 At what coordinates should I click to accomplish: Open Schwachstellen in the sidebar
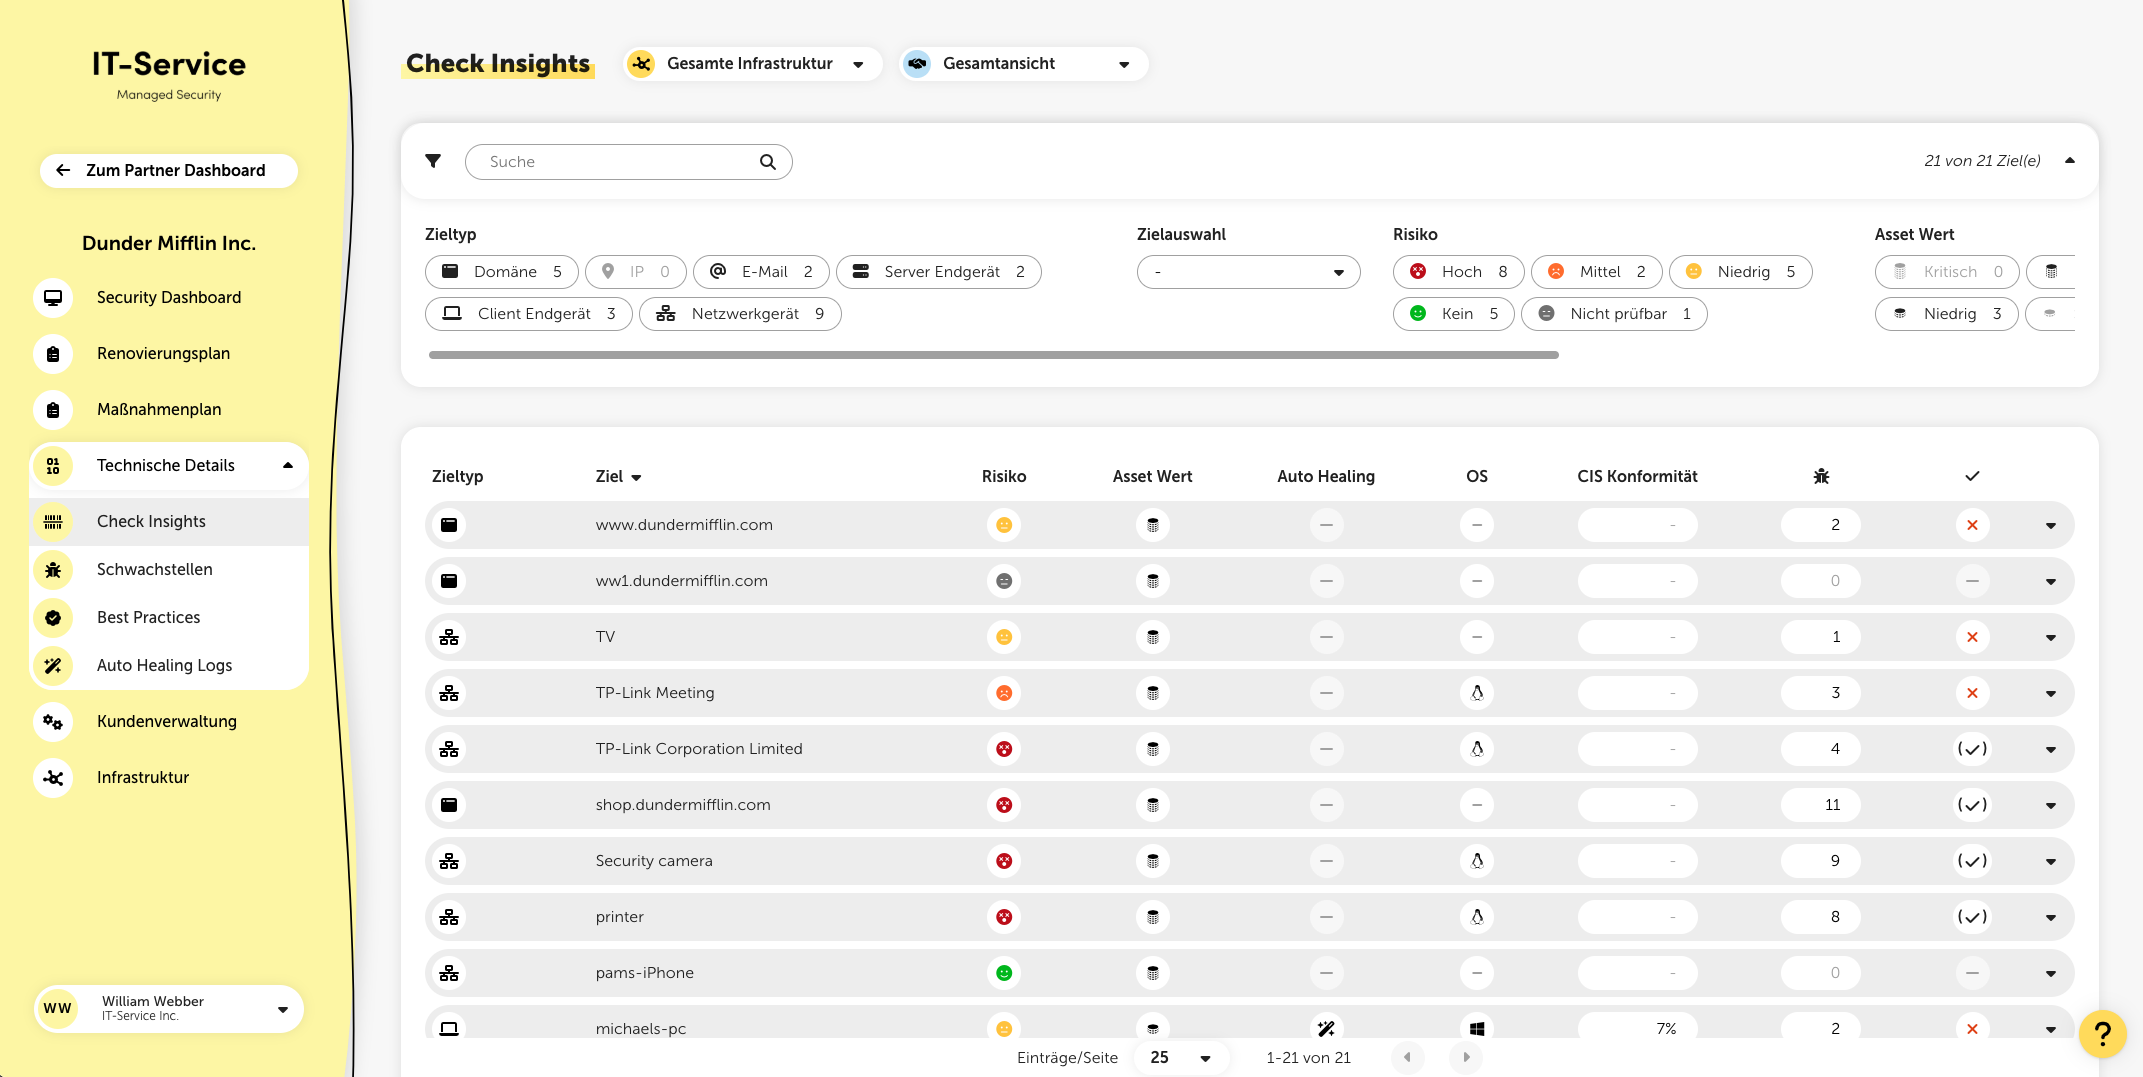[154, 569]
